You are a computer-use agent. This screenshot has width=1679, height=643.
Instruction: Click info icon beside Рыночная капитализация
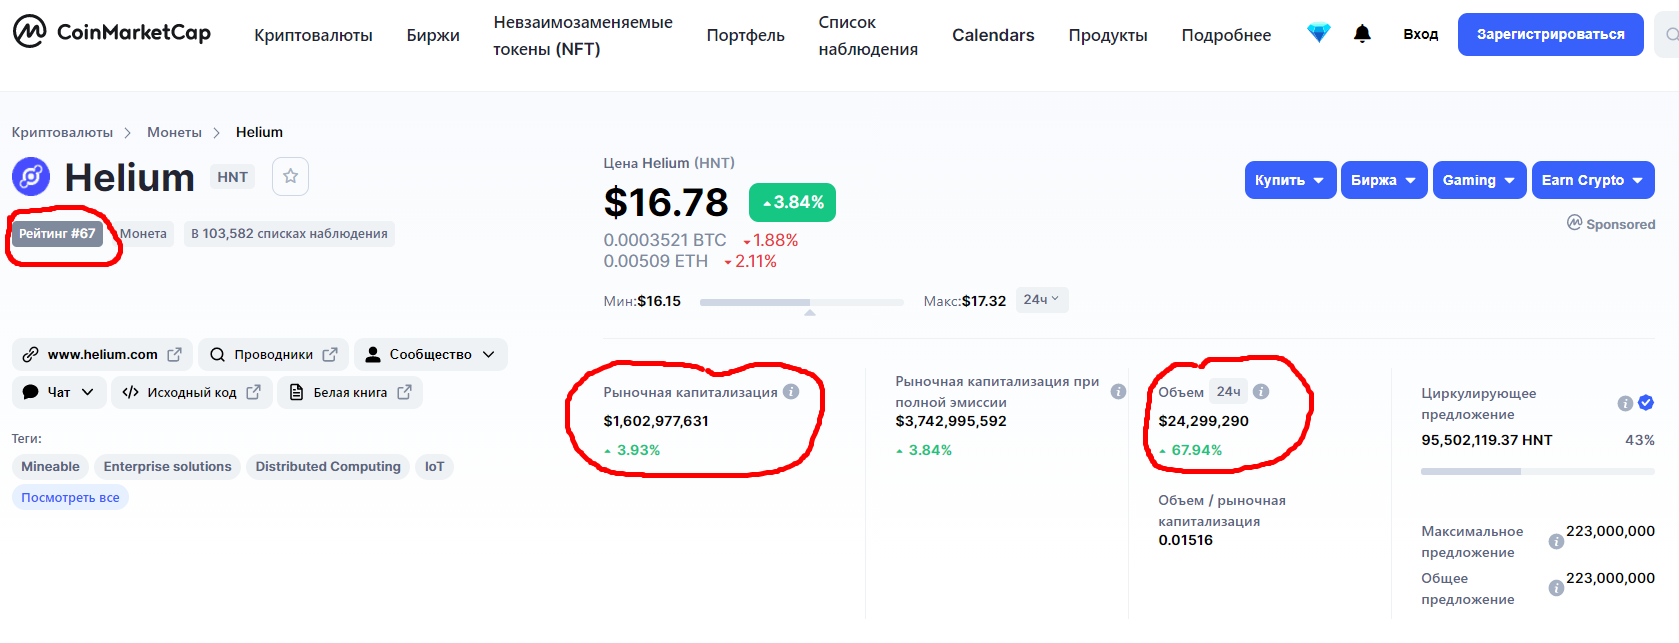point(791,392)
